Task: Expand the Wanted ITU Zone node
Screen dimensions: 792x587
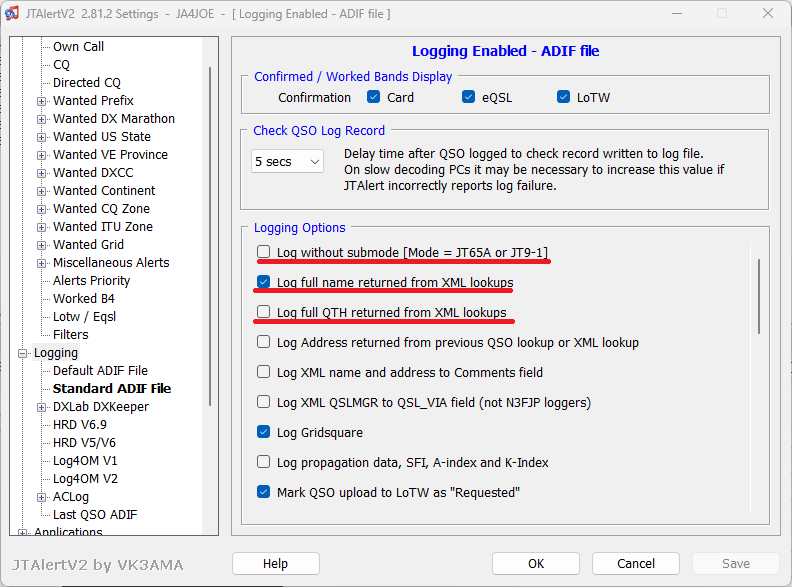Action: coord(42,227)
